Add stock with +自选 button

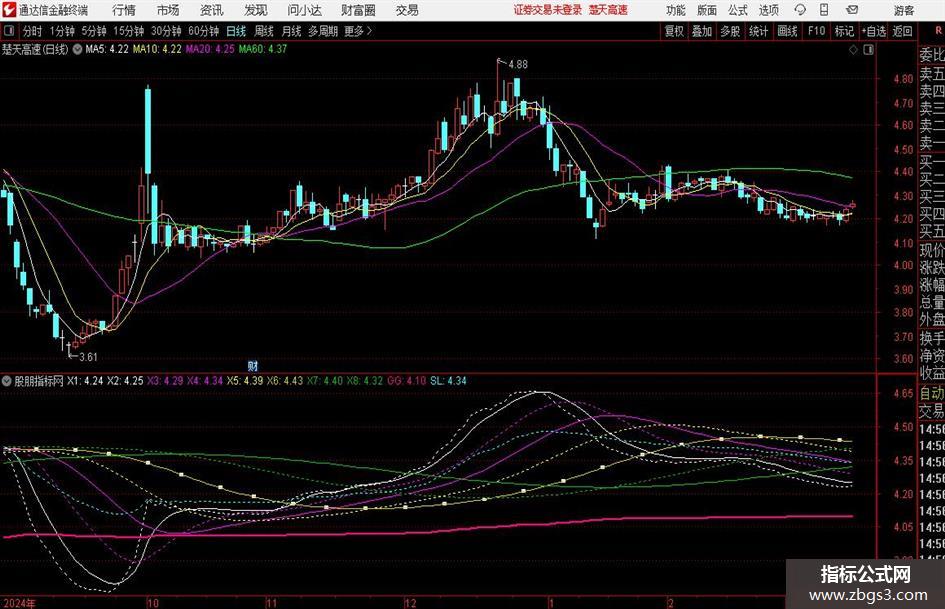874,31
